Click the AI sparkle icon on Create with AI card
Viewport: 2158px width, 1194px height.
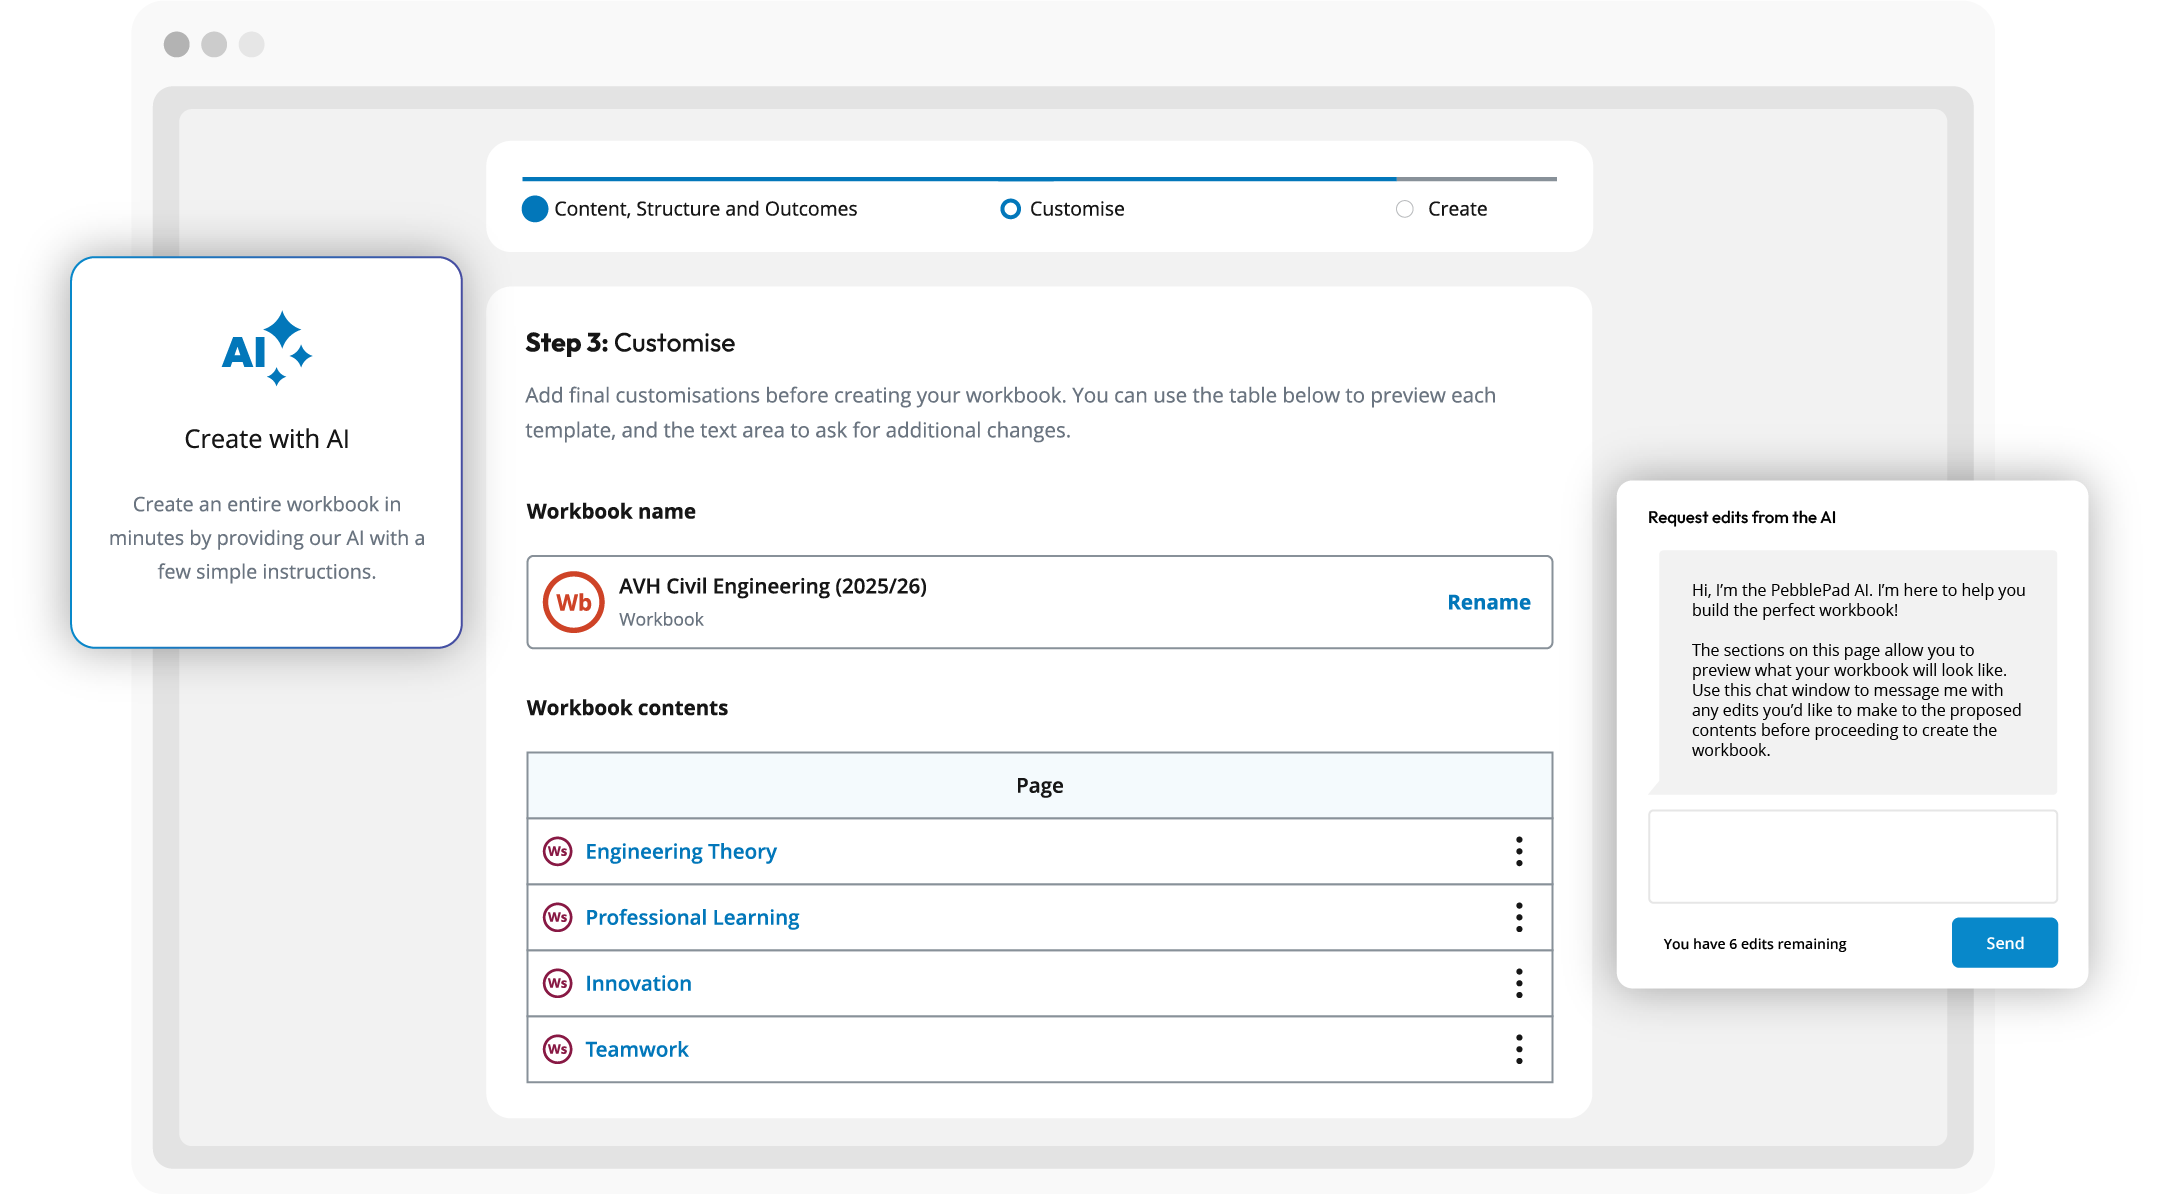(266, 348)
